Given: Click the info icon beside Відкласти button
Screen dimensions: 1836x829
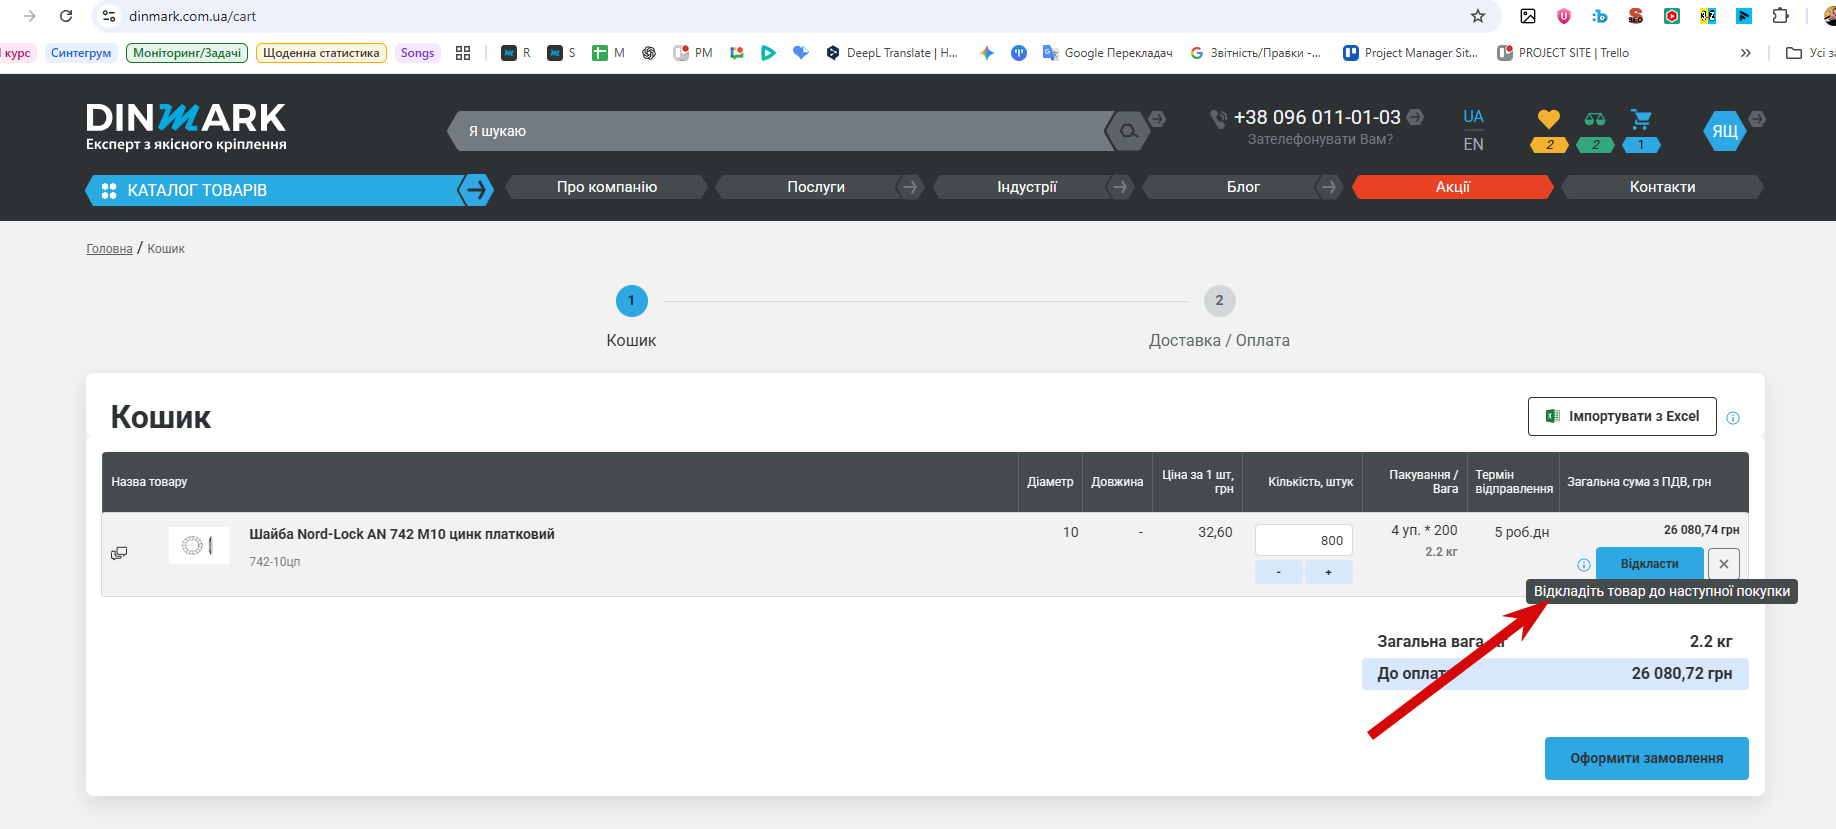Looking at the screenshot, I should (1584, 565).
